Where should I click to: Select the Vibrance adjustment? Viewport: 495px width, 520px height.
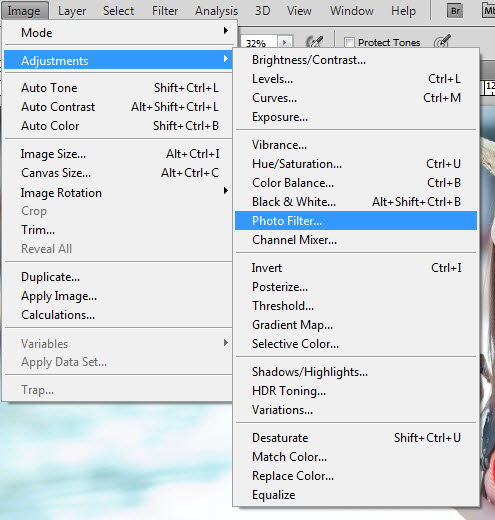[356, 145]
